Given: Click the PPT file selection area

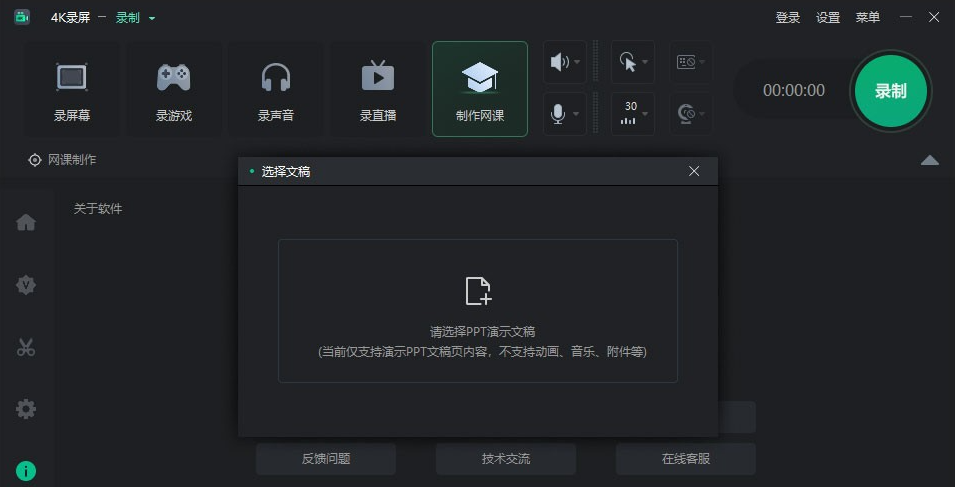Looking at the screenshot, I should click(x=478, y=310).
